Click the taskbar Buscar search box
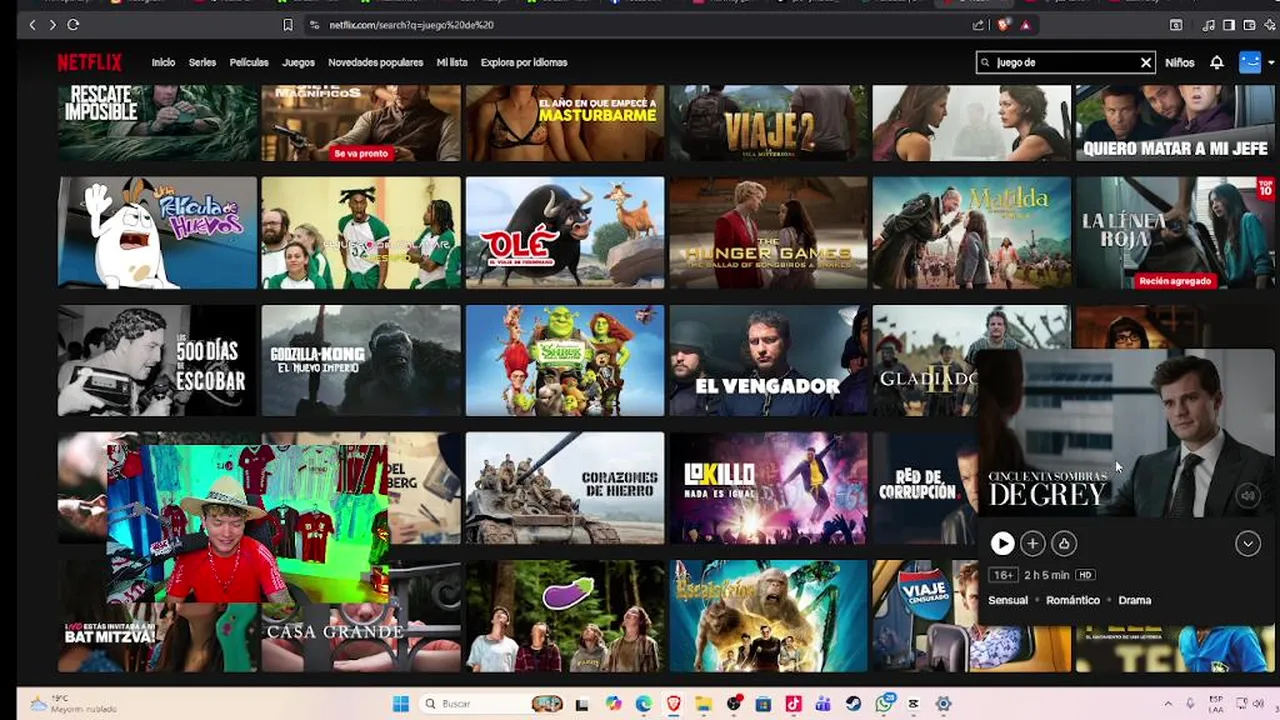 pos(492,704)
